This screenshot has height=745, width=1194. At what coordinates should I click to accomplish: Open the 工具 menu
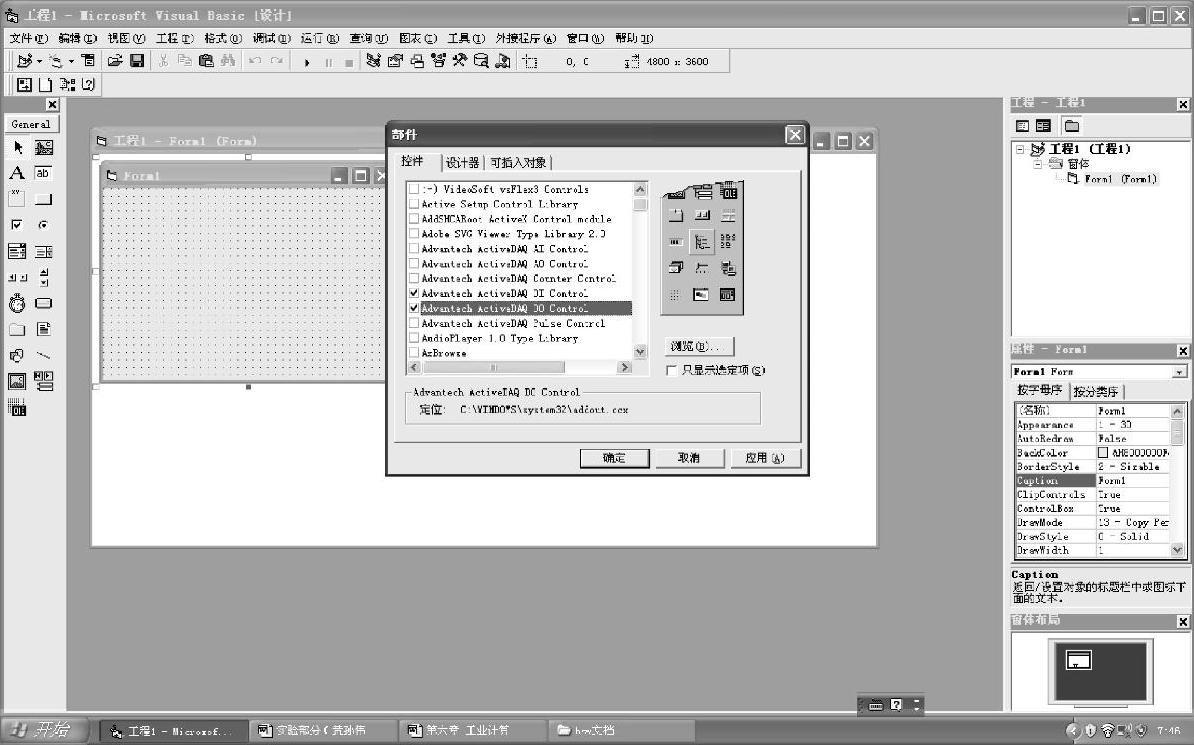466,38
